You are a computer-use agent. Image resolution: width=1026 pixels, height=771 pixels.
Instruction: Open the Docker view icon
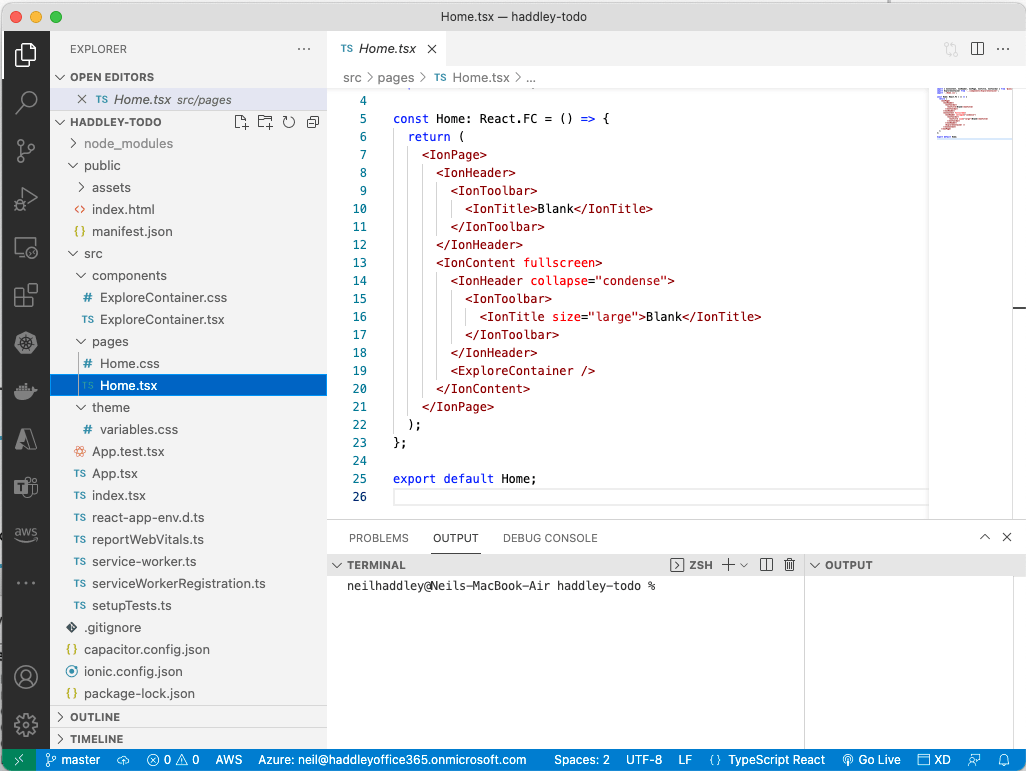point(26,392)
